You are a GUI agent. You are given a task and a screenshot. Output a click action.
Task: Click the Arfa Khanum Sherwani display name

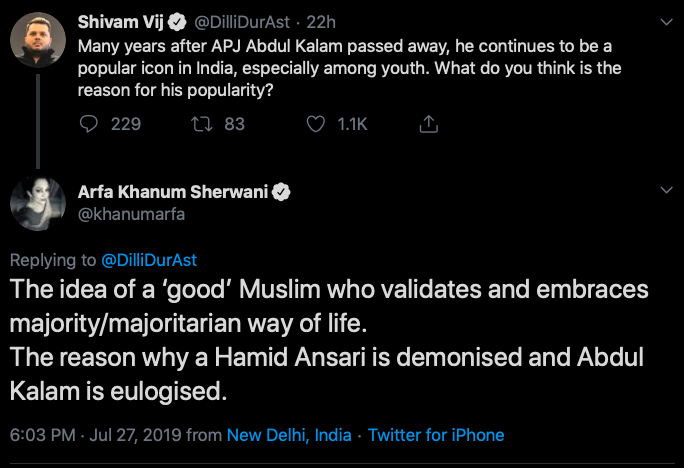174,193
